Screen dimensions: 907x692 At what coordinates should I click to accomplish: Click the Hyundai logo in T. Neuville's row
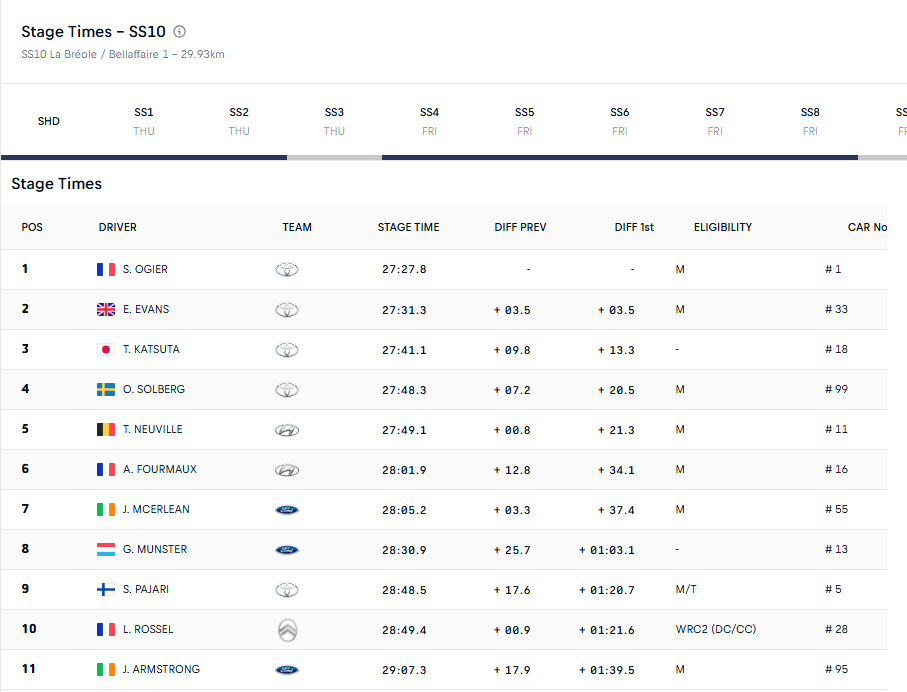click(x=287, y=430)
